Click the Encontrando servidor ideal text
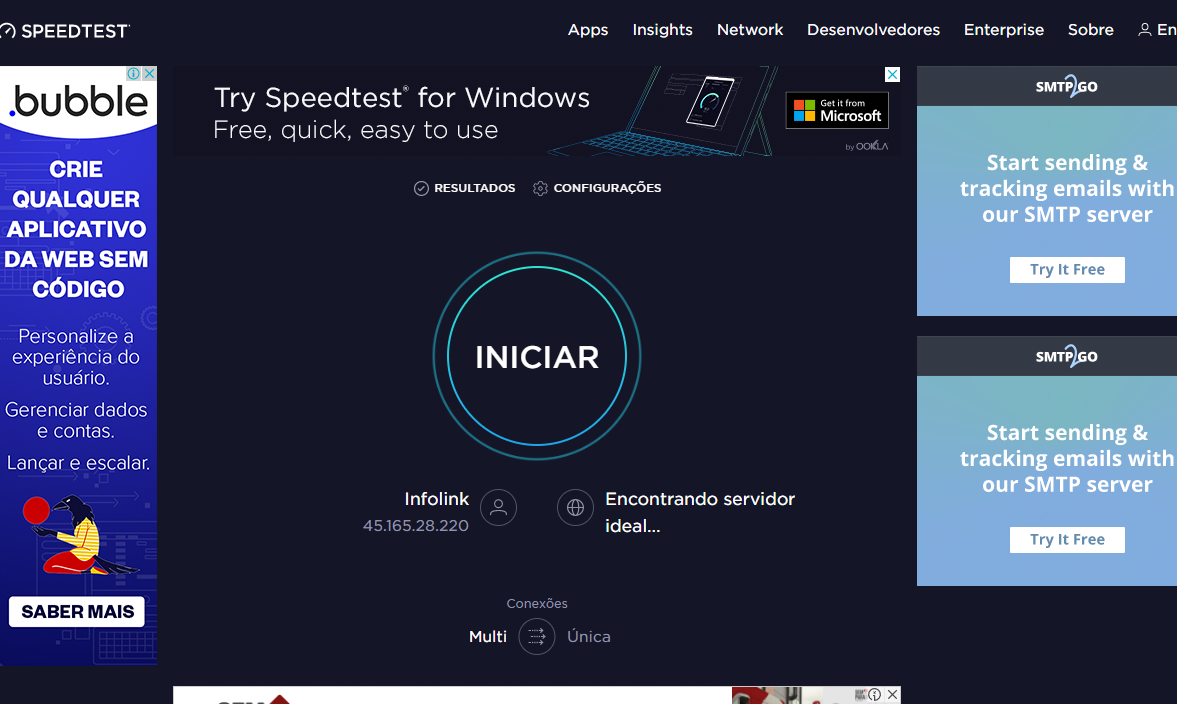Viewport: 1177px width, 704px height. pyautogui.click(x=700, y=513)
